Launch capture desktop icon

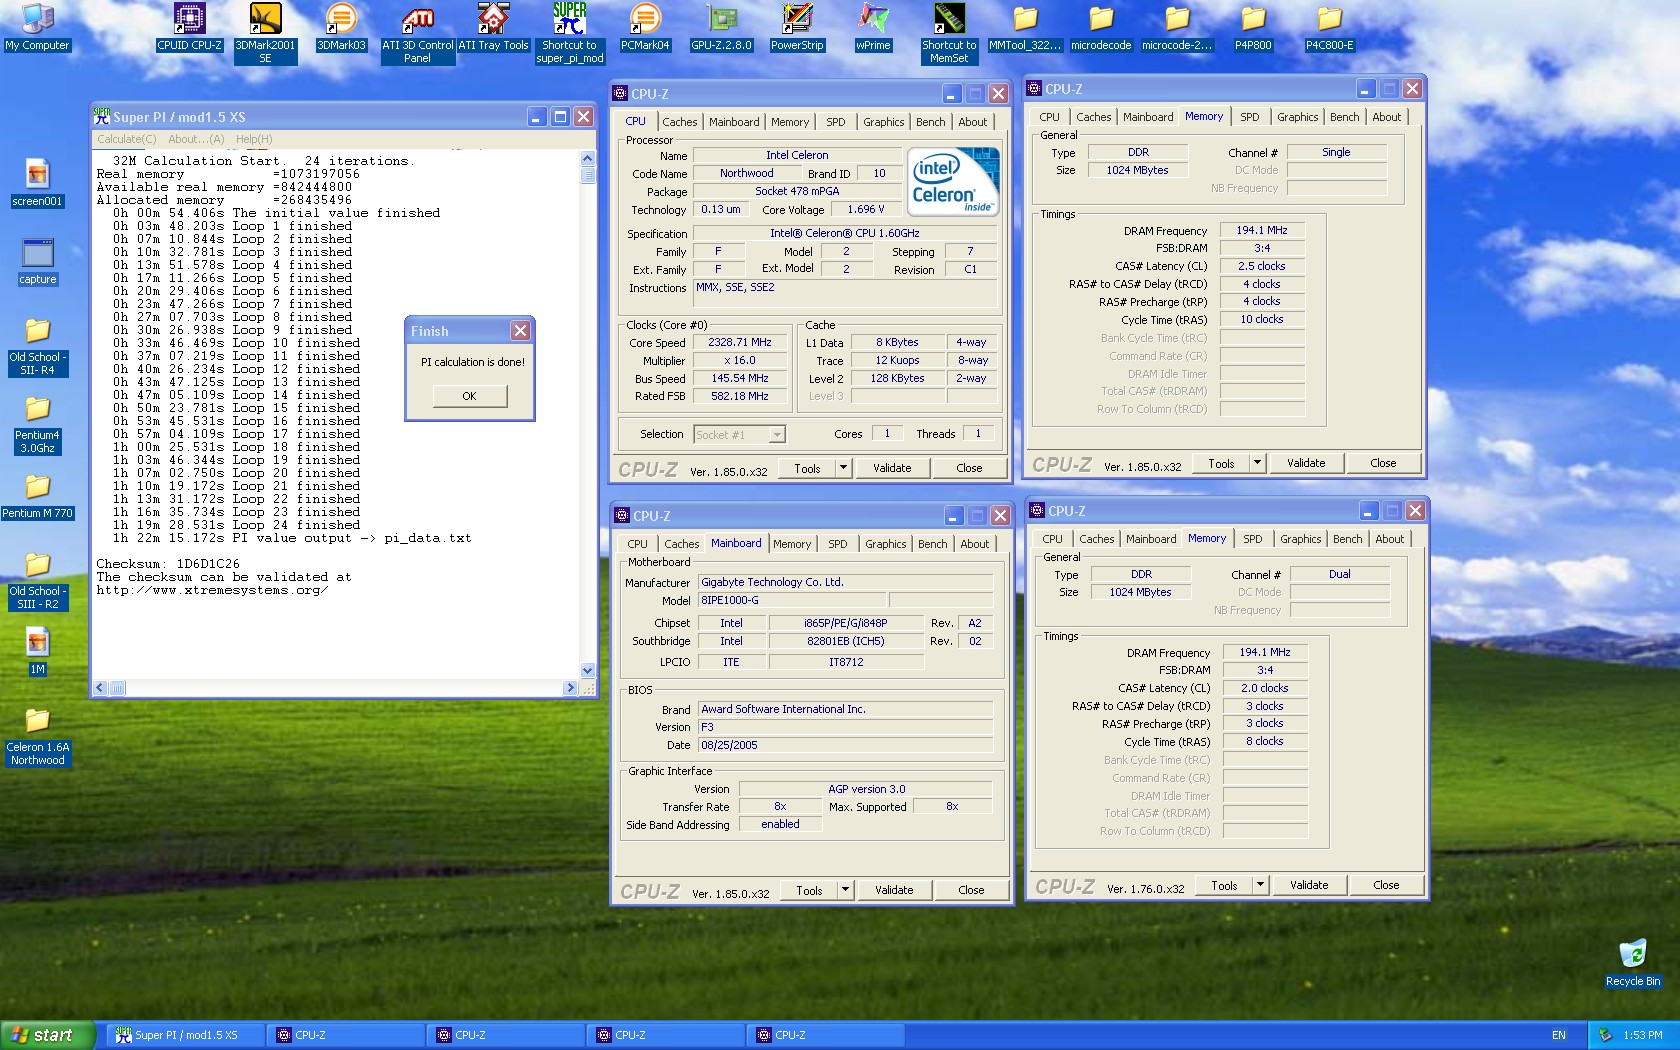(x=37, y=261)
